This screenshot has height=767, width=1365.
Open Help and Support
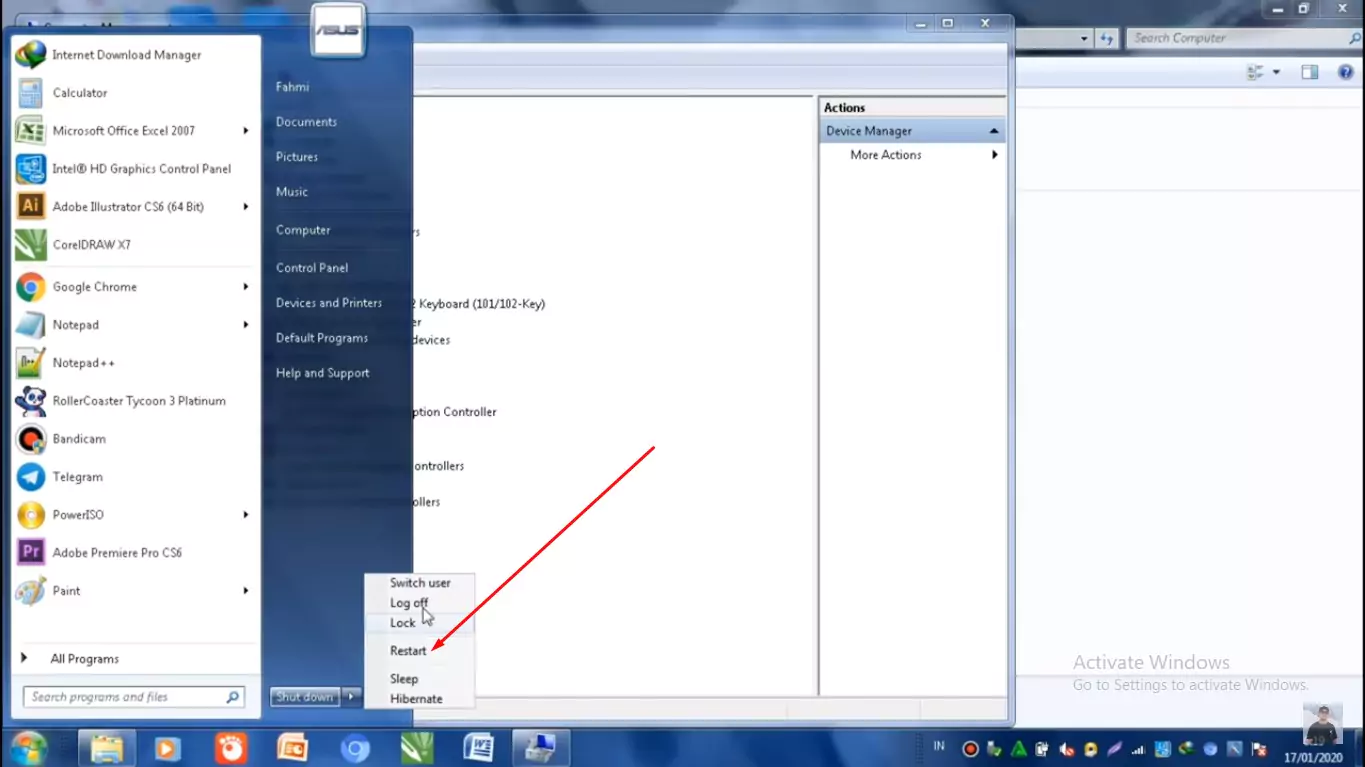tap(323, 373)
